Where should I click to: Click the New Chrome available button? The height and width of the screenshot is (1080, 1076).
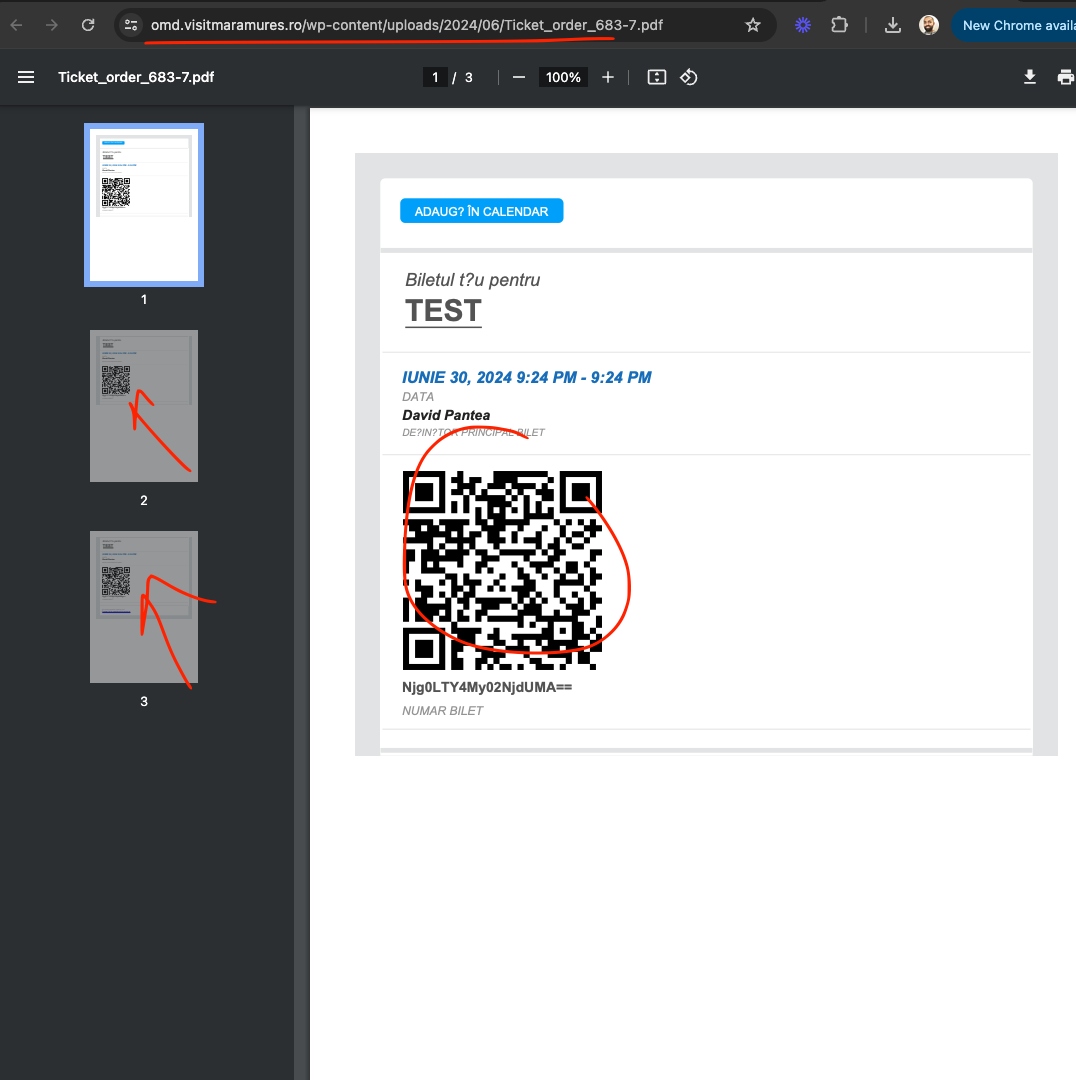click(x=1014, y=25)
